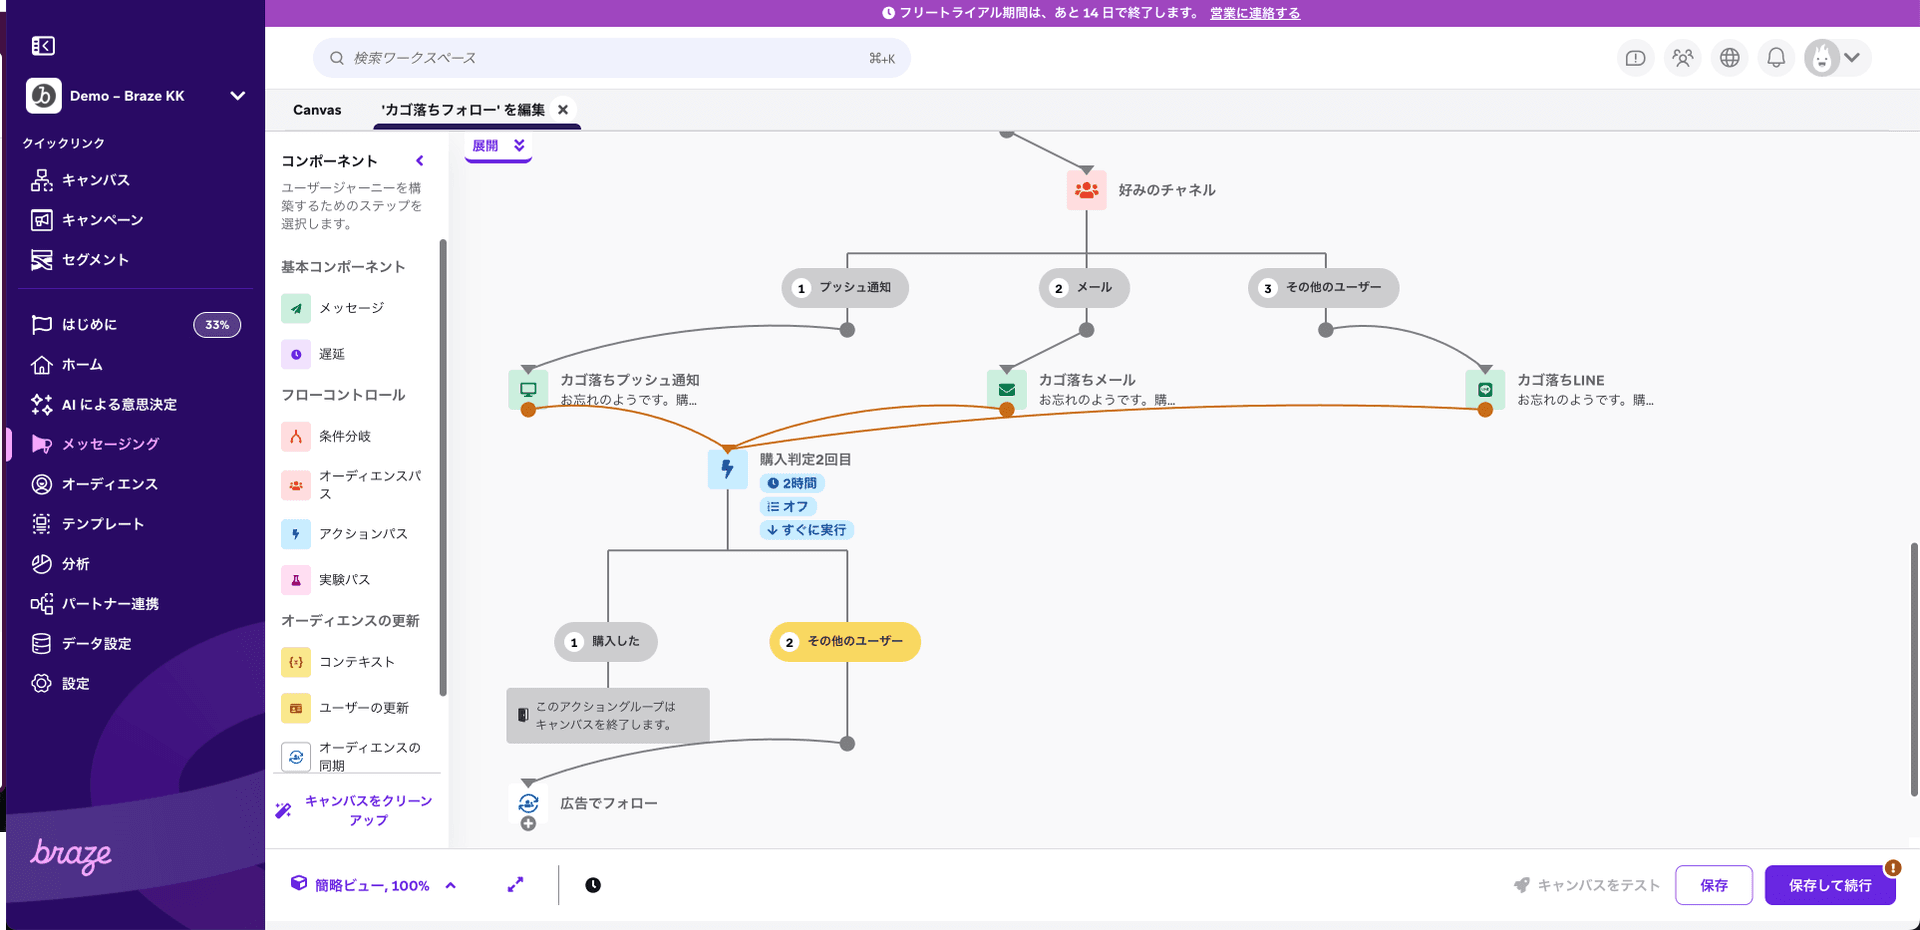Click the 条件分岐 condition split icon

pyautogui.click(x=296, y=435)
